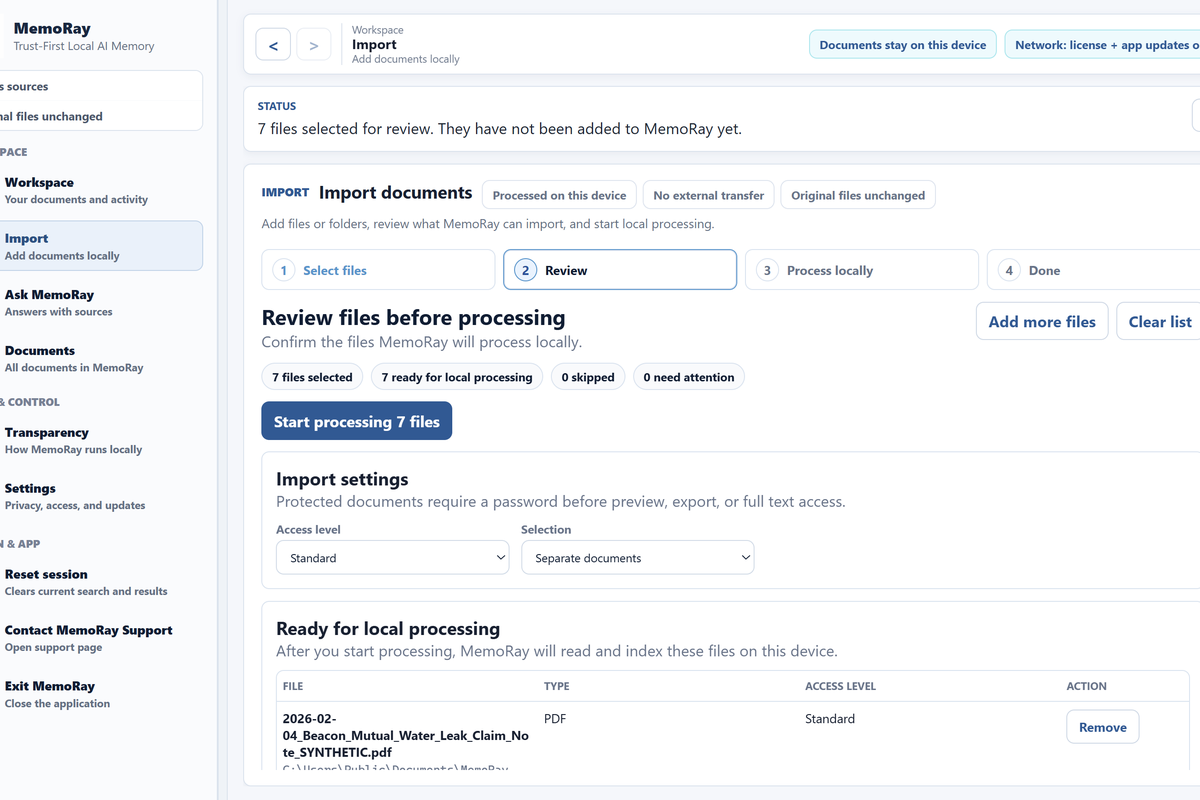Screen dimensions: 1200x800
Task: Click the MemoRay app title
Action: click(52, 28)
